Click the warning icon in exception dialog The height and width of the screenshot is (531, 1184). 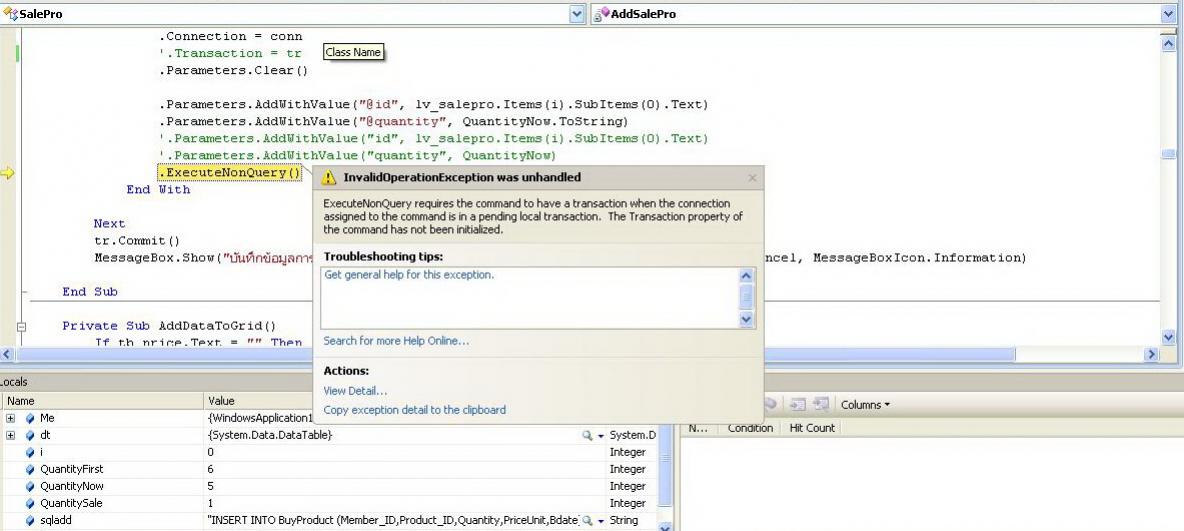pyautogui.click(x=328, y=178)
